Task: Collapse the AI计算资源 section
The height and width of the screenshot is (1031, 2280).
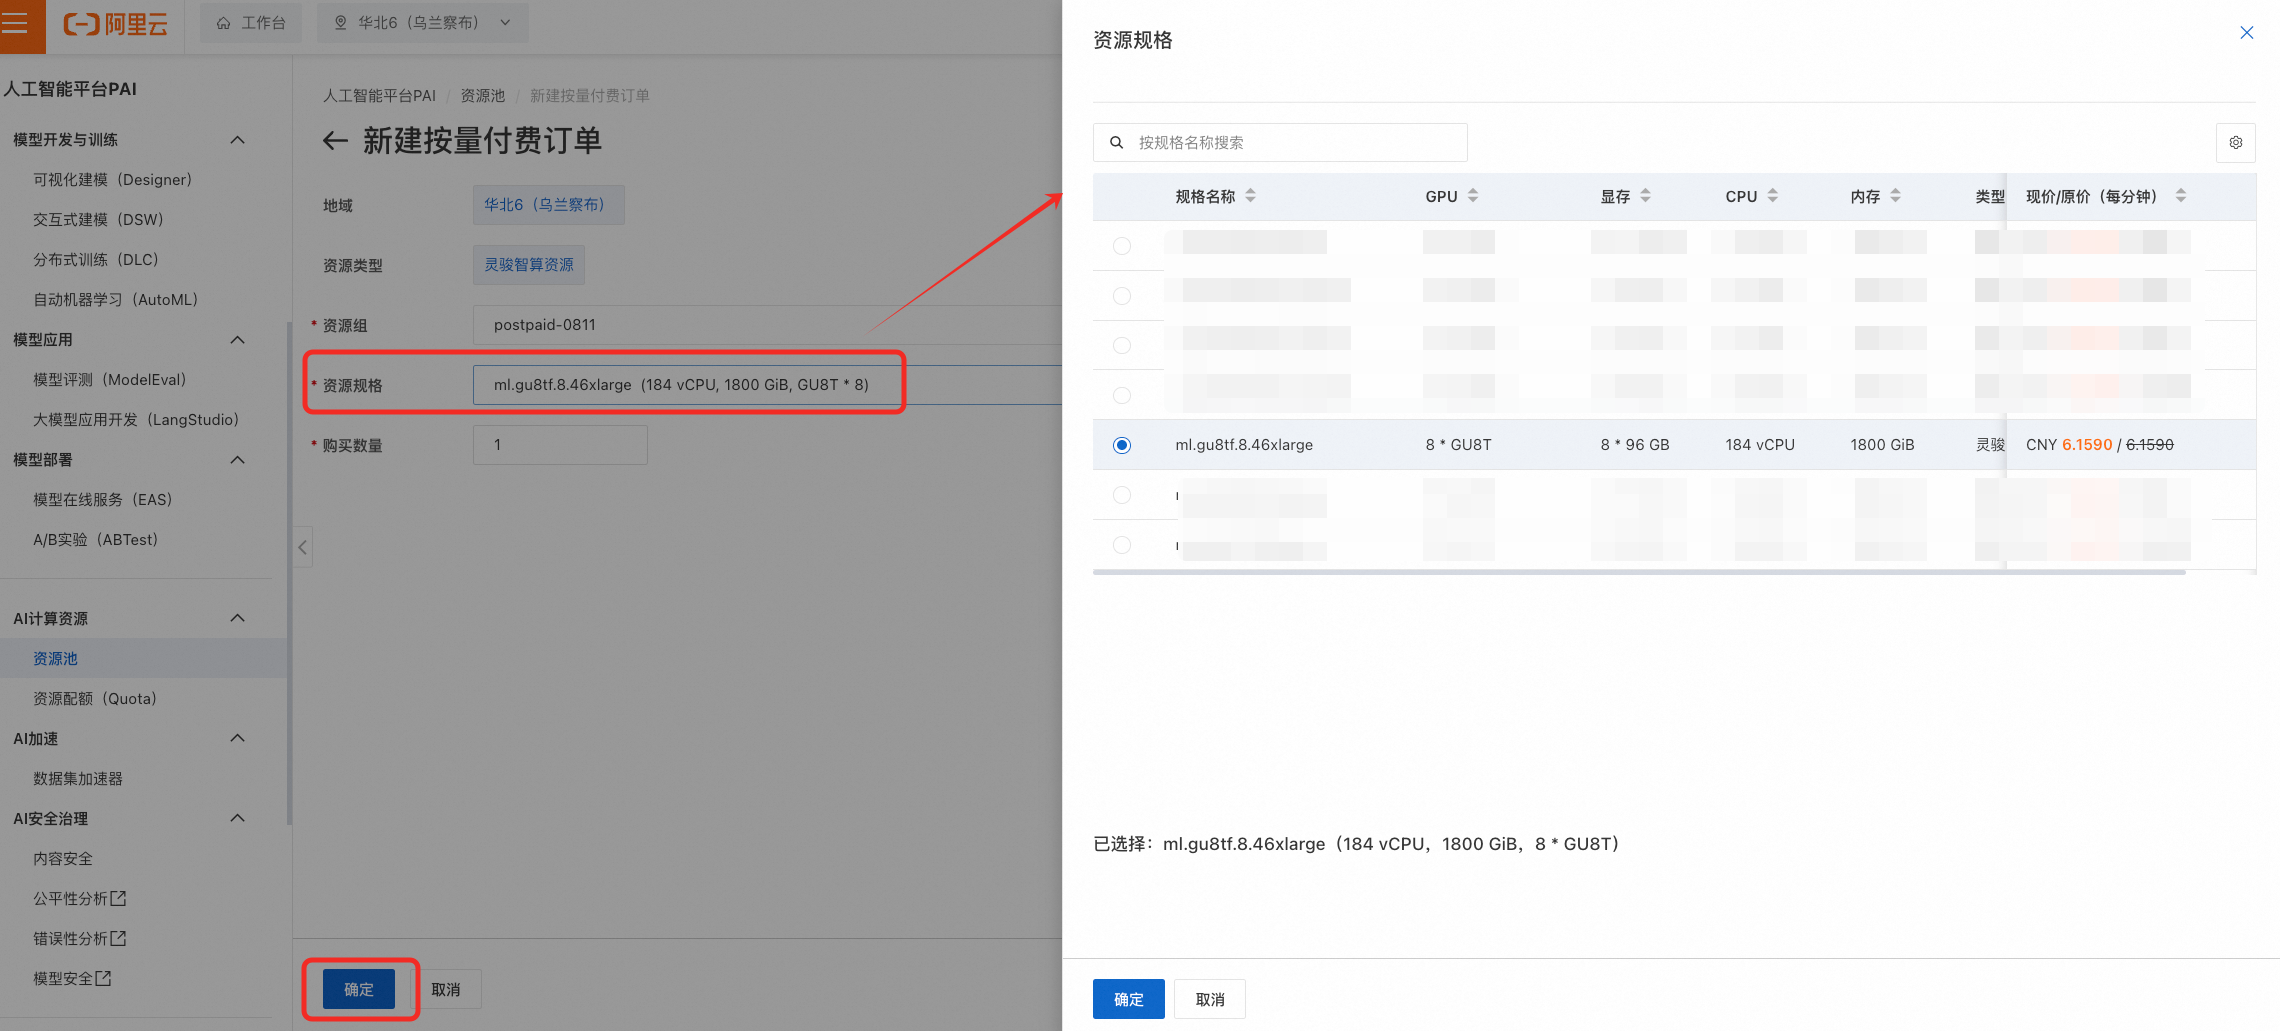Action: 237,618
